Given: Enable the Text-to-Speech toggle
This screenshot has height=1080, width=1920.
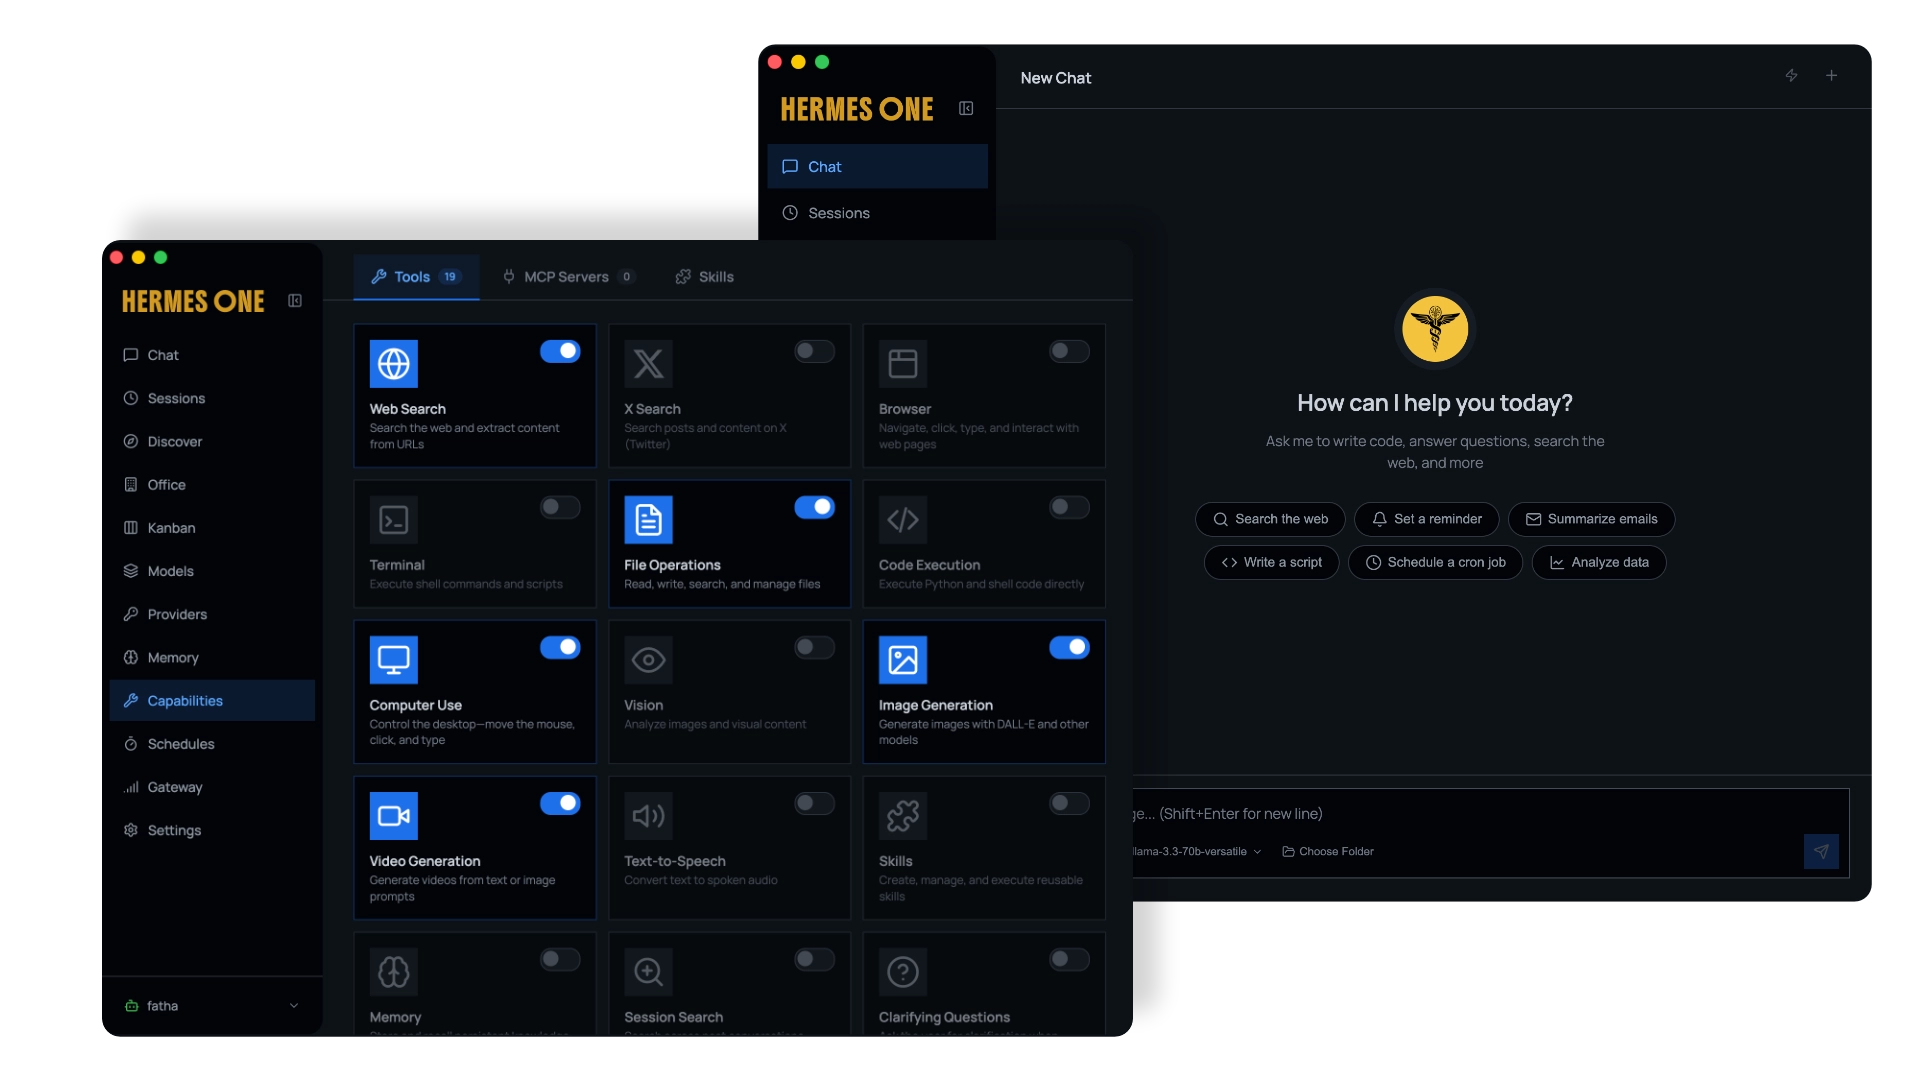Looking at the screenshot, I should tap(815, 803).
